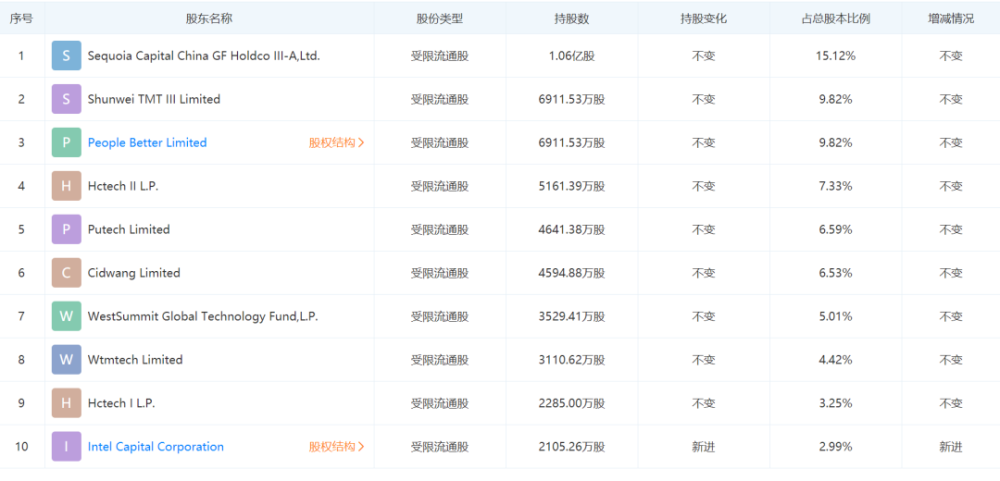This screenshot has width=1000, height=481.
Task: Click the S avatar beside Shunwei TMT III
Action: click(66, 99)
